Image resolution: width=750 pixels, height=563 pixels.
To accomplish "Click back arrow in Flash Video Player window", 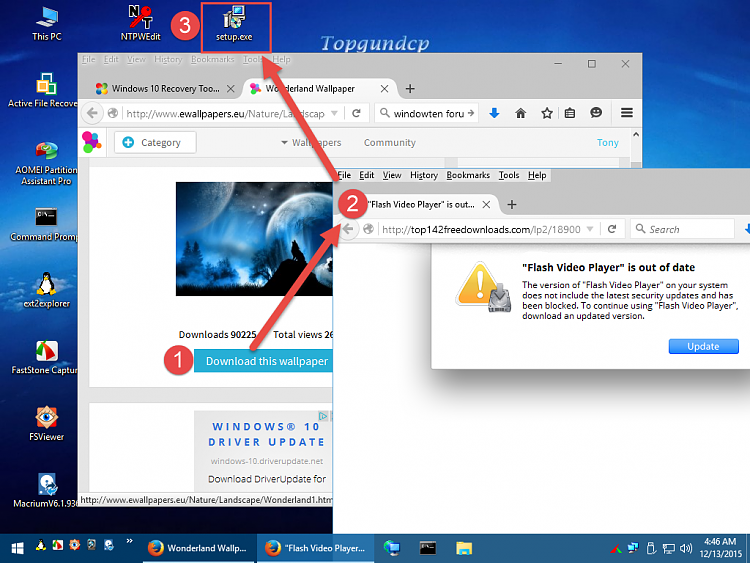I will [x=349, y=229].
